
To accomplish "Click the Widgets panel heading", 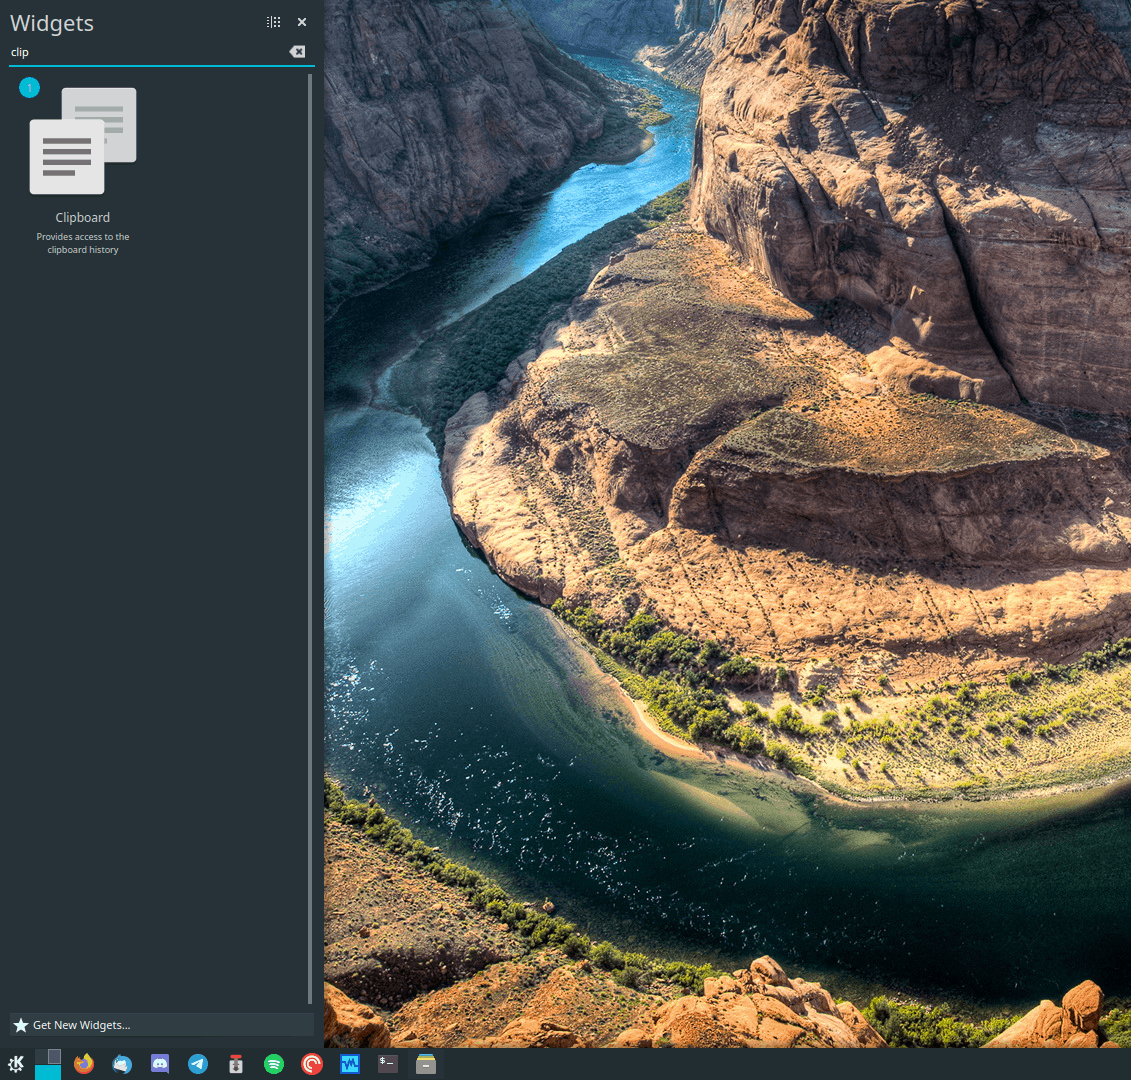I will (x=51, y=22).
